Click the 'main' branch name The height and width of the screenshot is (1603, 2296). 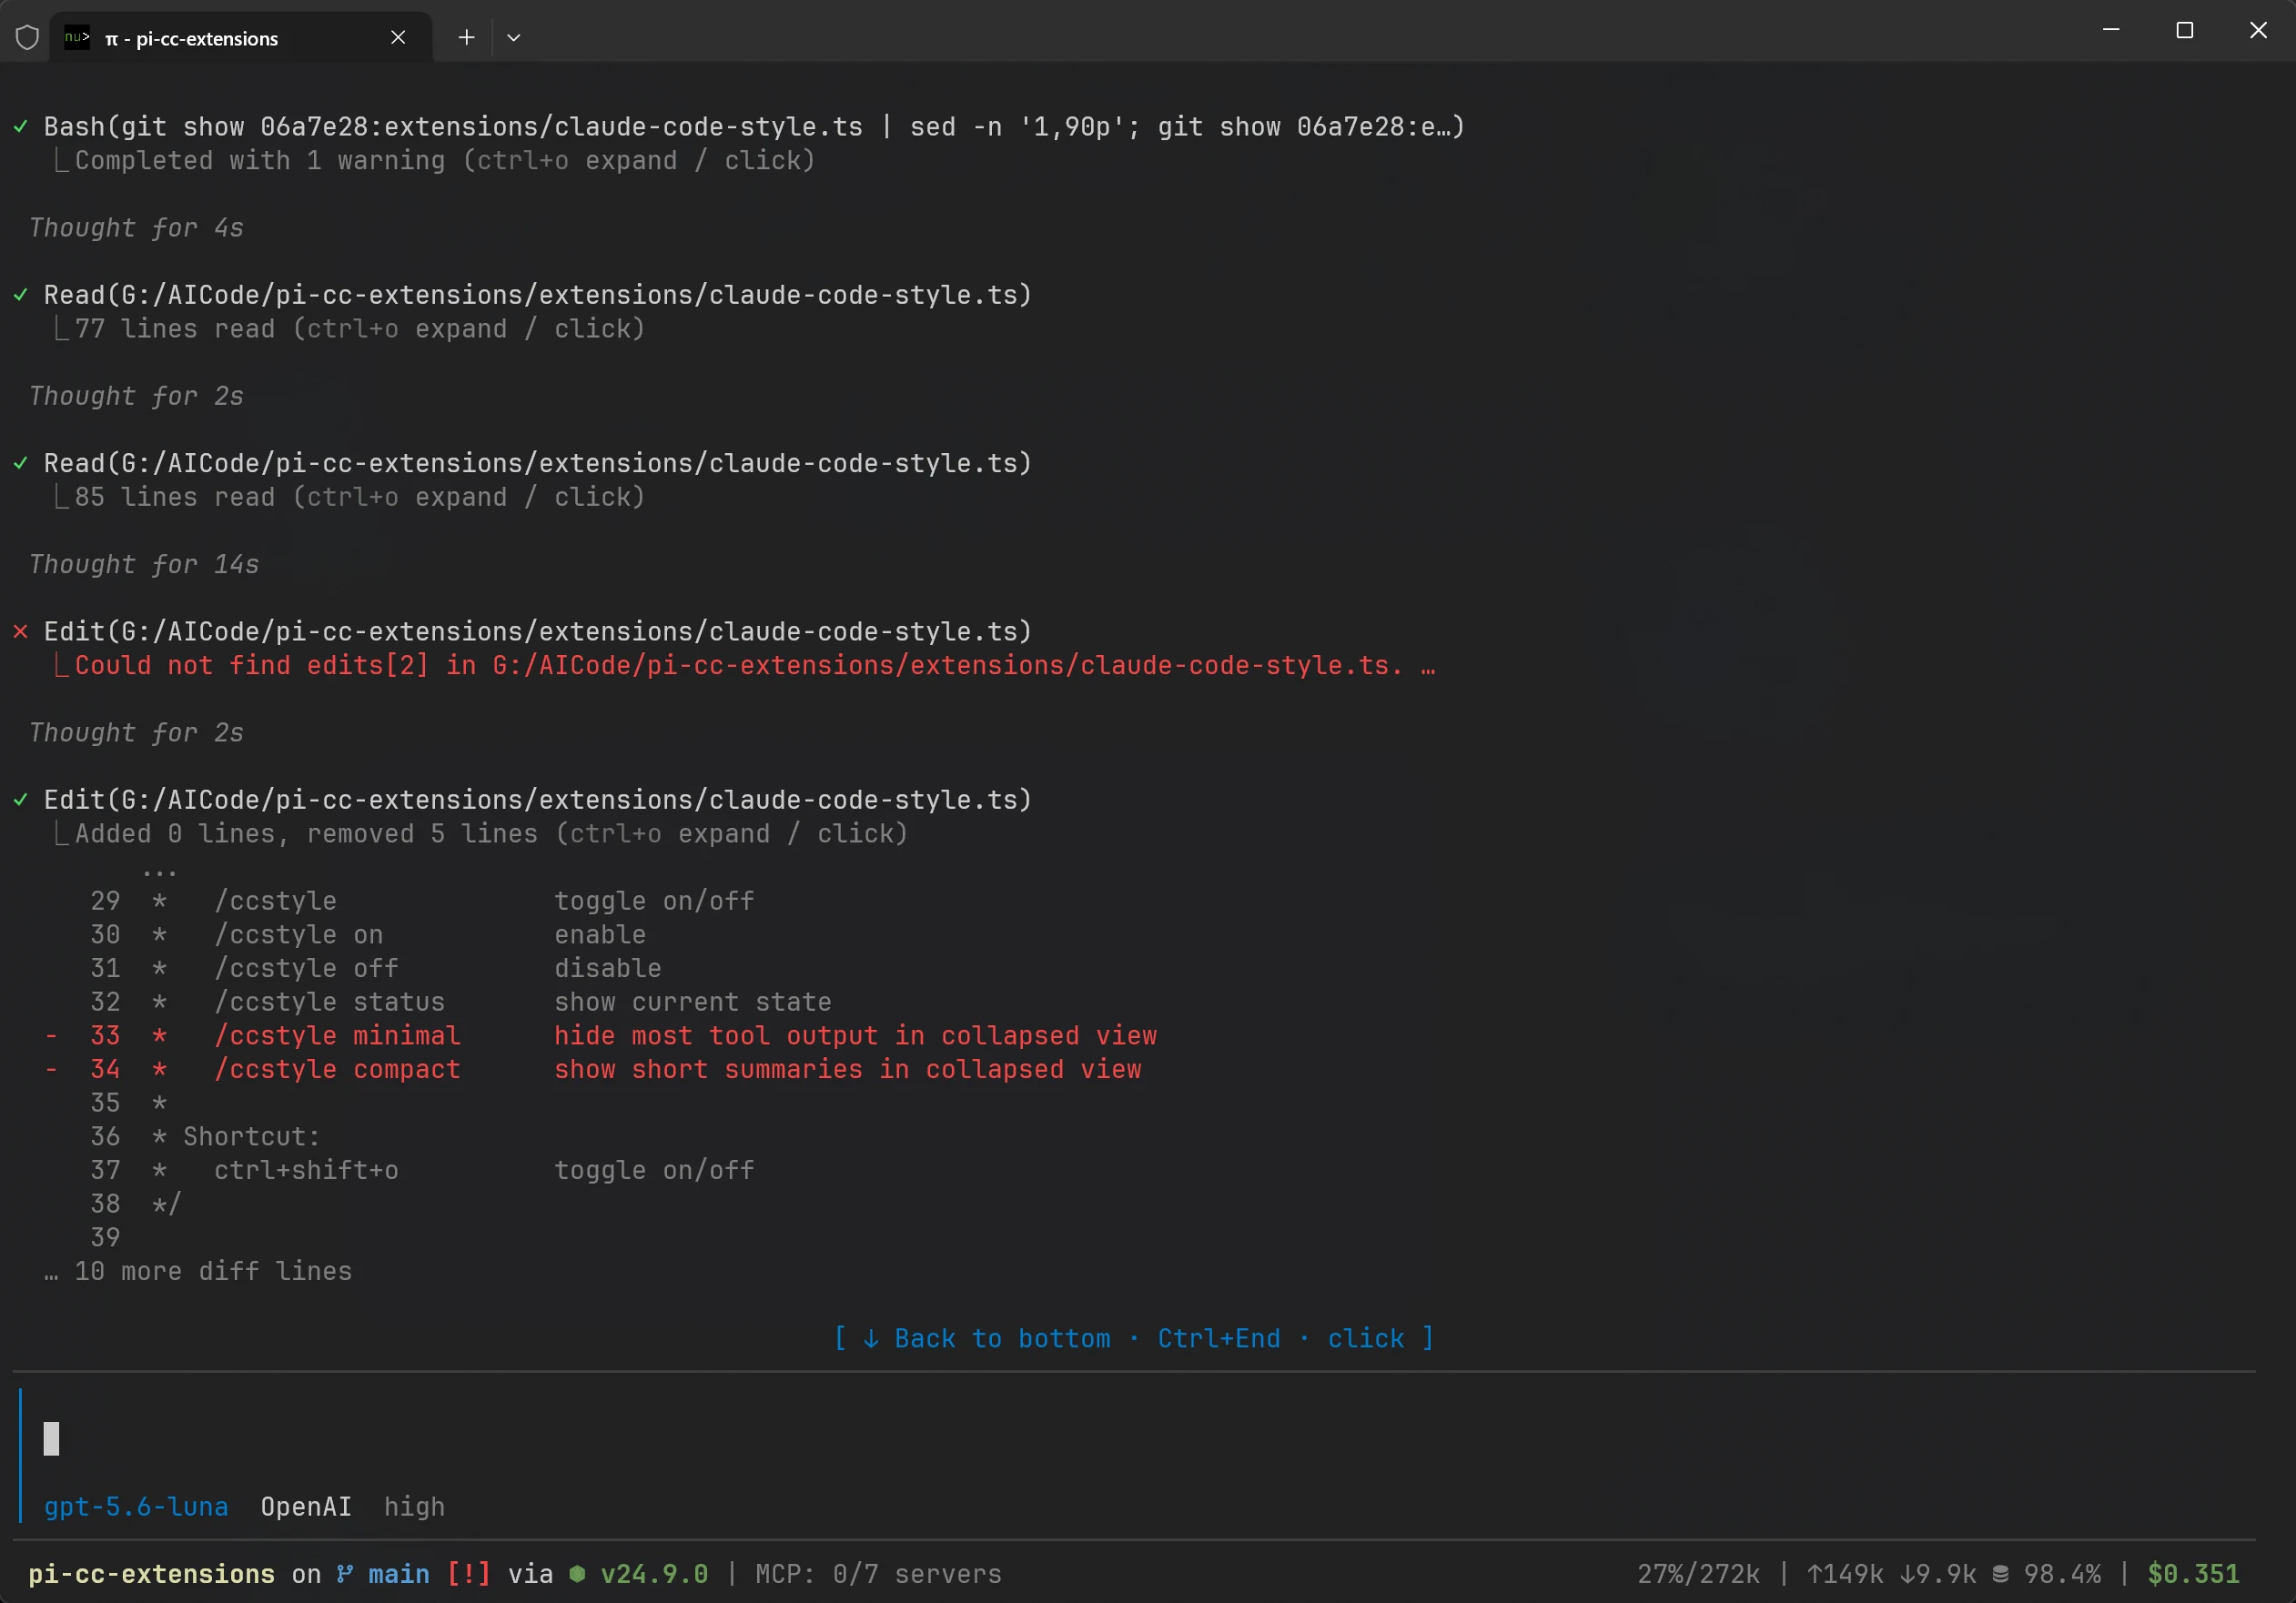pyautogui.click(x=399, y=1574)
